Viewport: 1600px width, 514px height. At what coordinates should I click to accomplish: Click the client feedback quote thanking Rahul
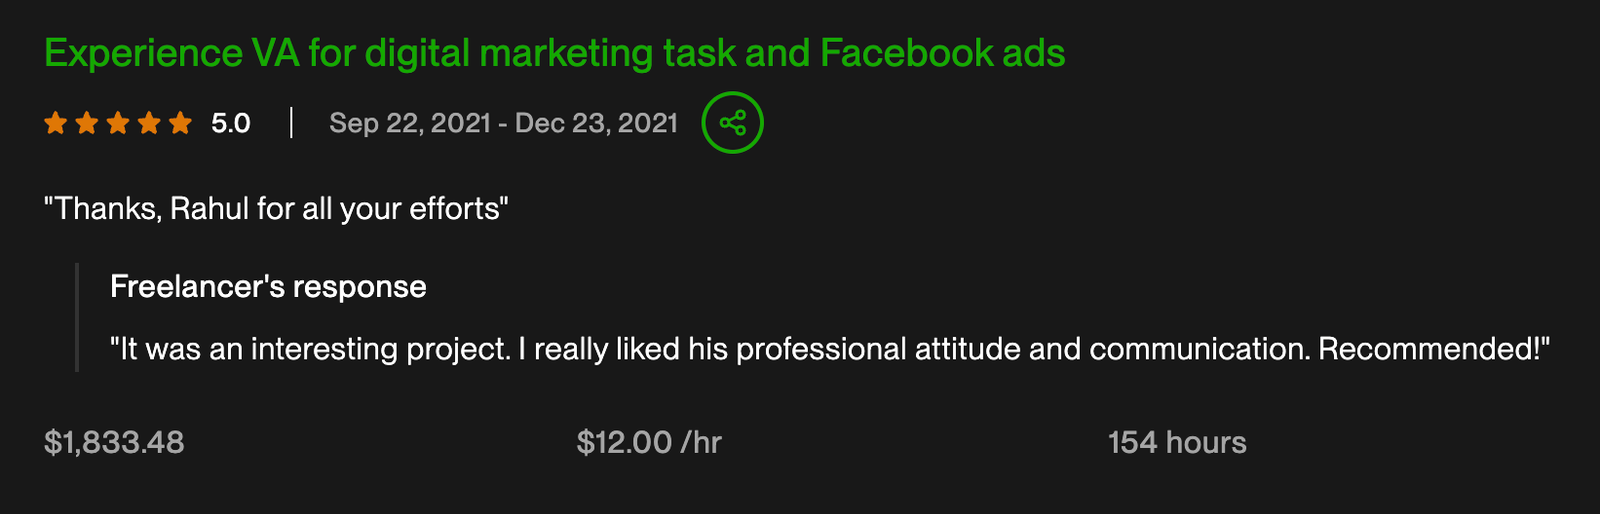[276, 208]
